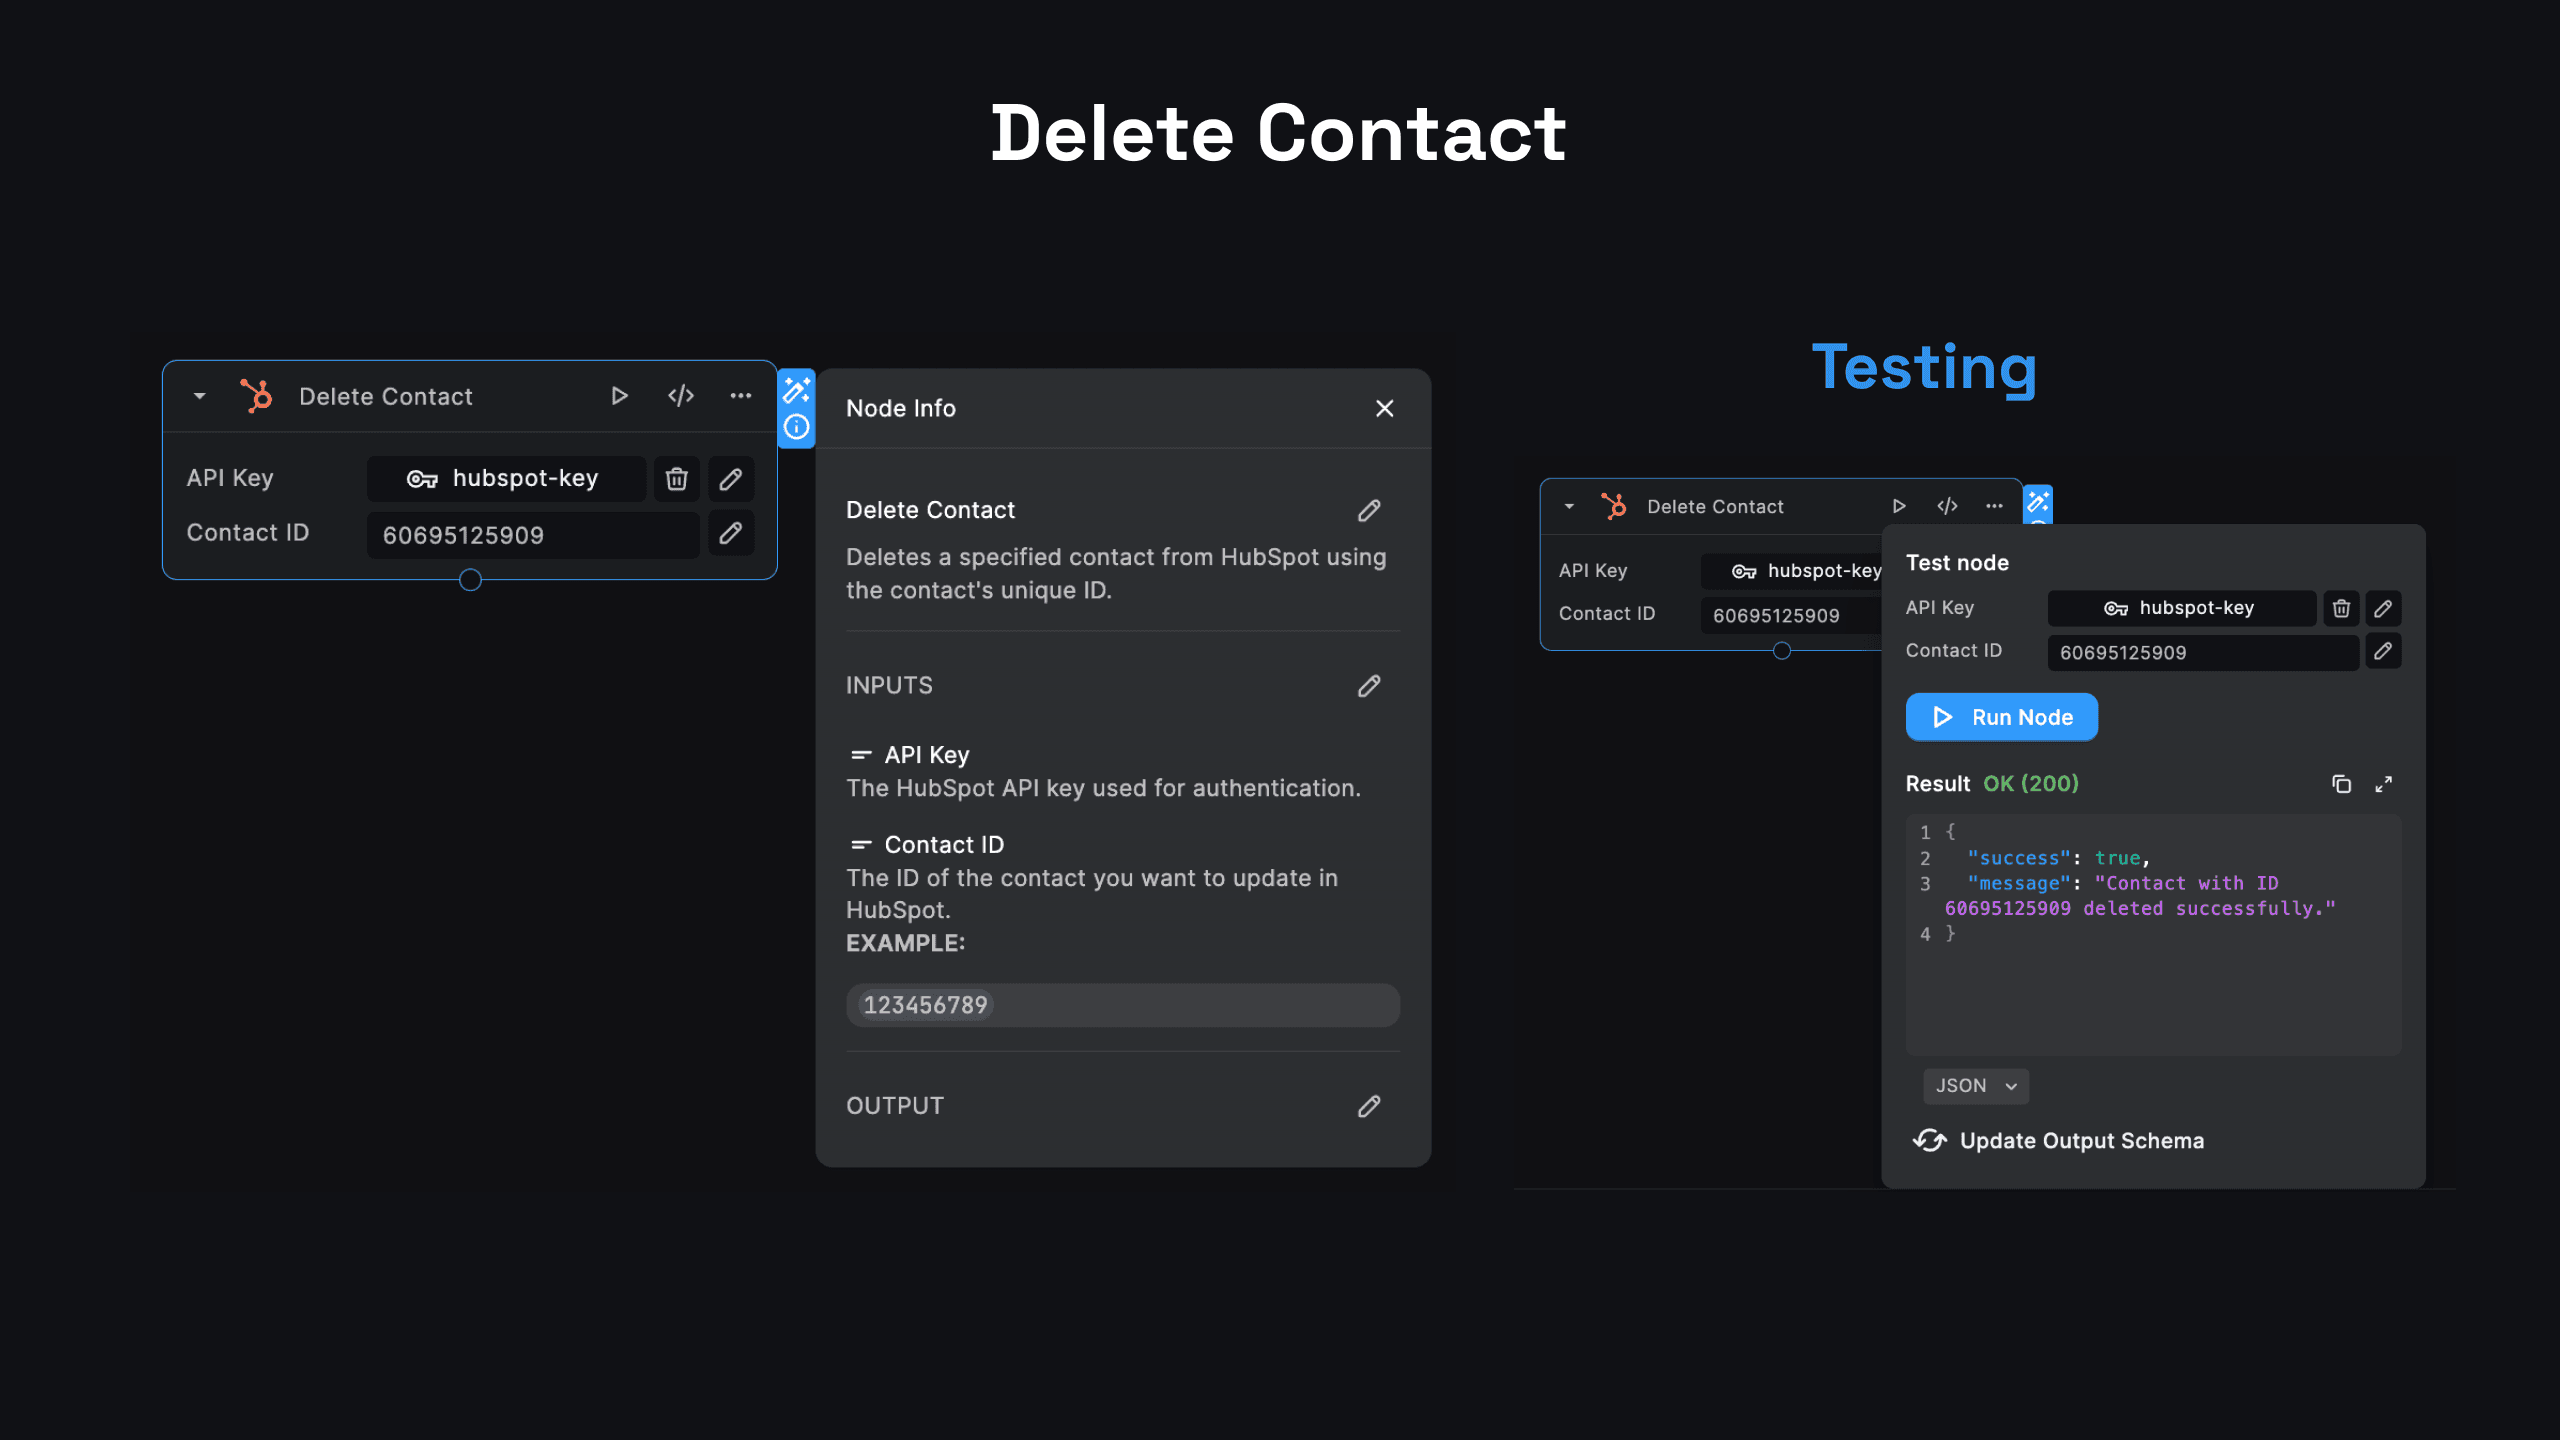Screen dimensions: 2560x1440
Task: Close the Node Info panel
Action: [x=1384, y=408]
